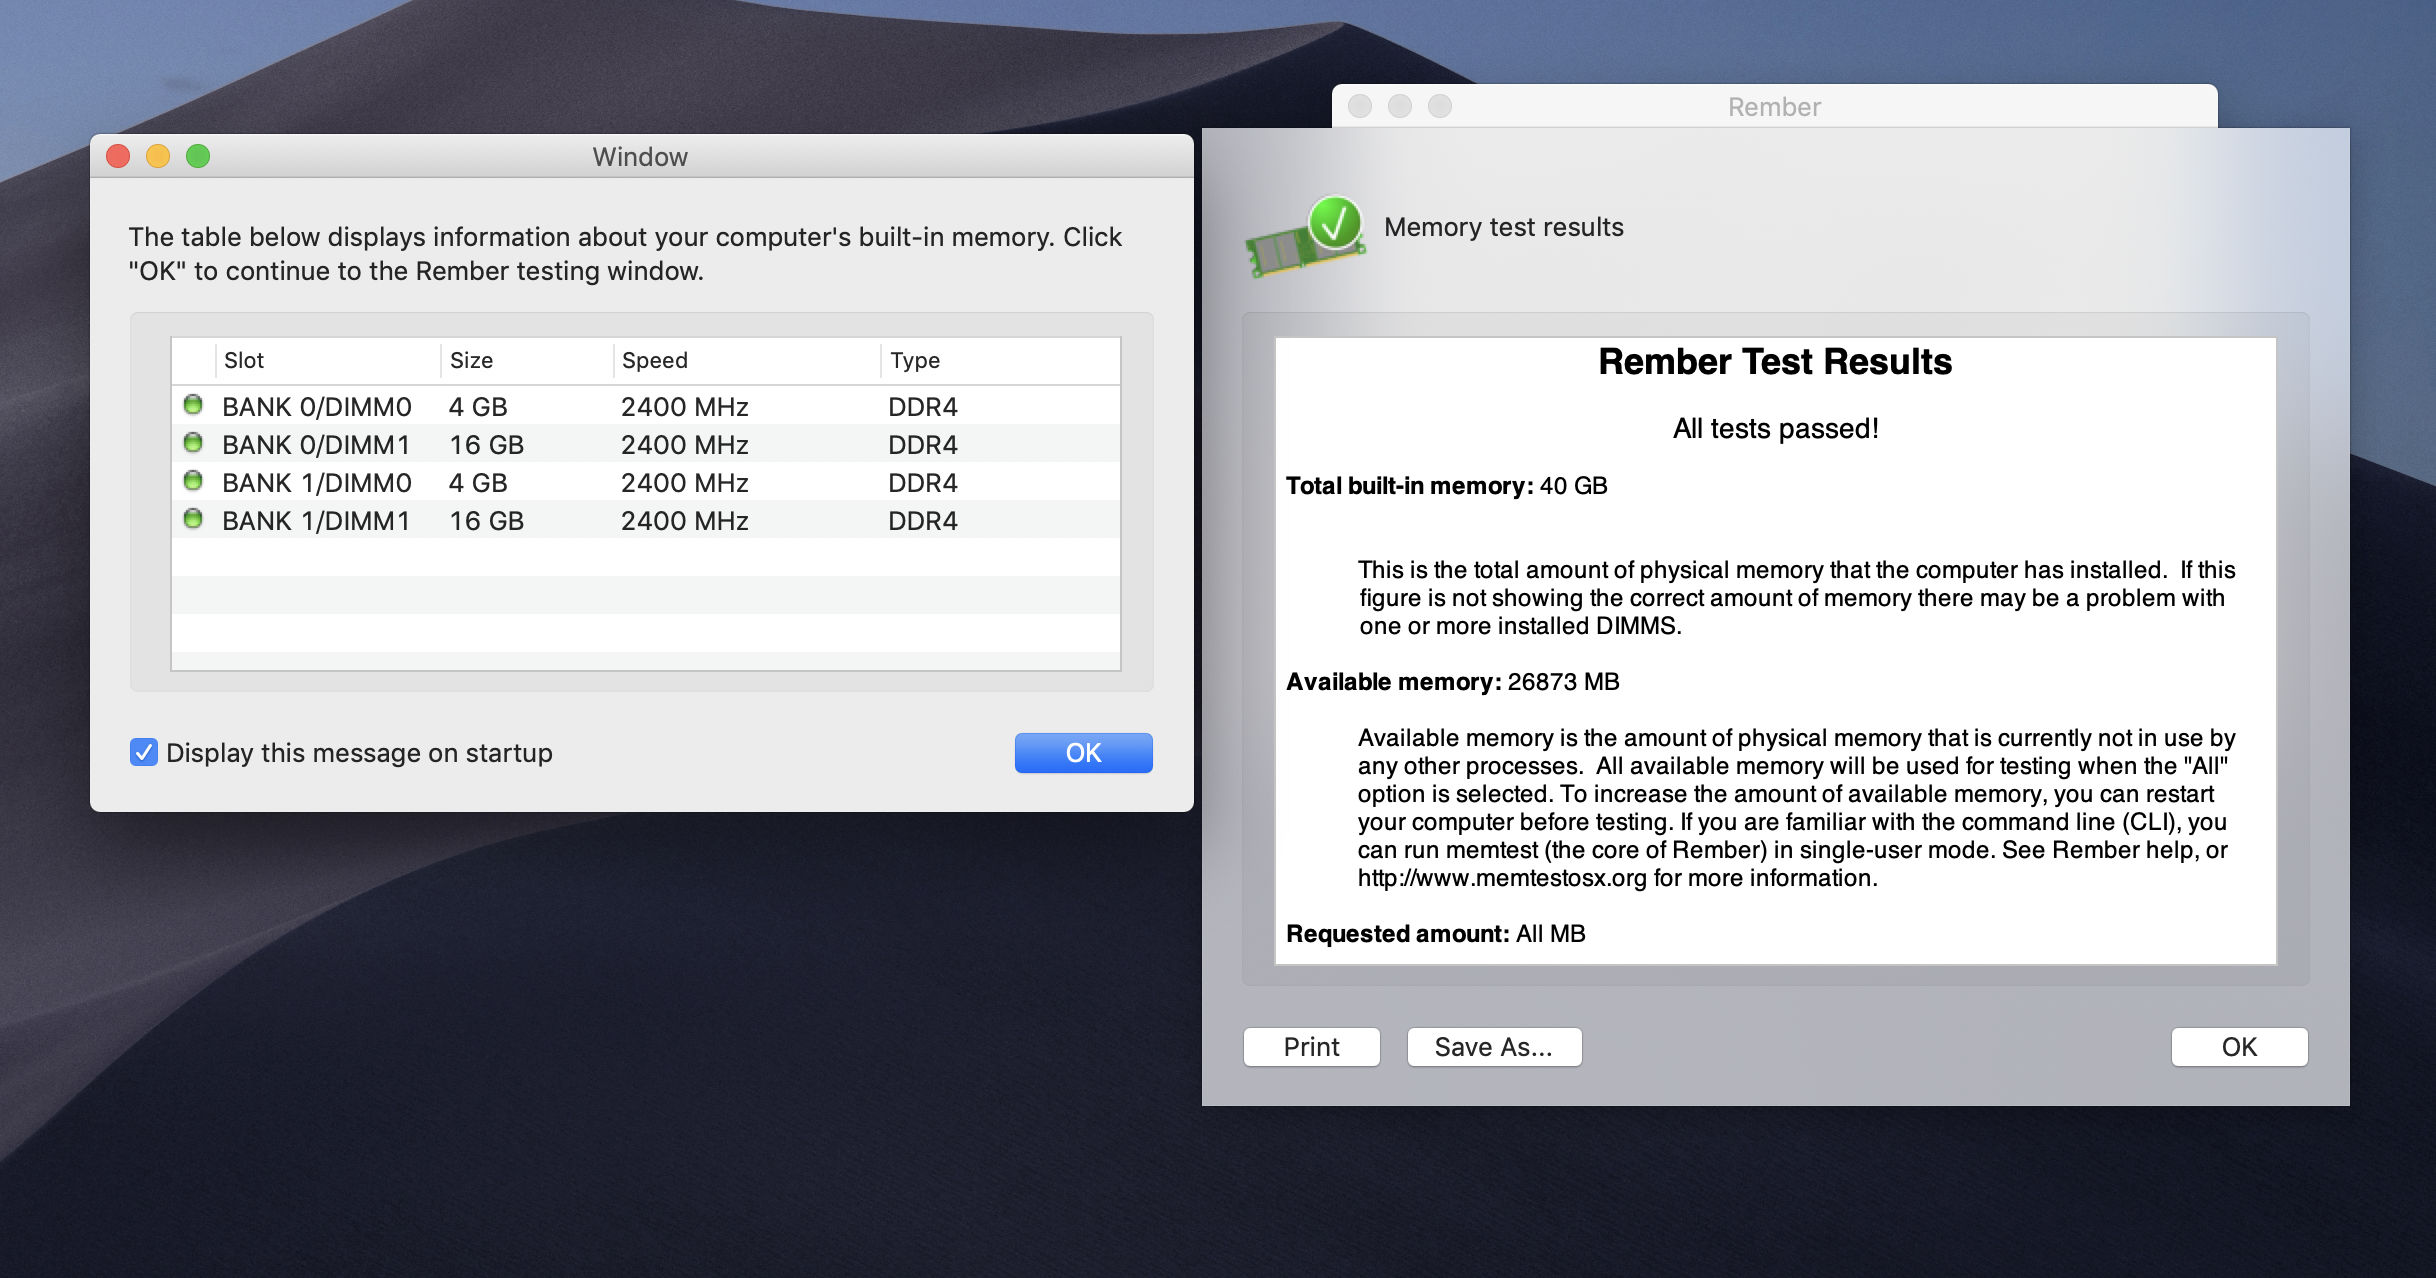The height and width of the screenshot is (1278, 2436).
Task: Sort table by Slot column header
Action: click(x=328, y=360)
